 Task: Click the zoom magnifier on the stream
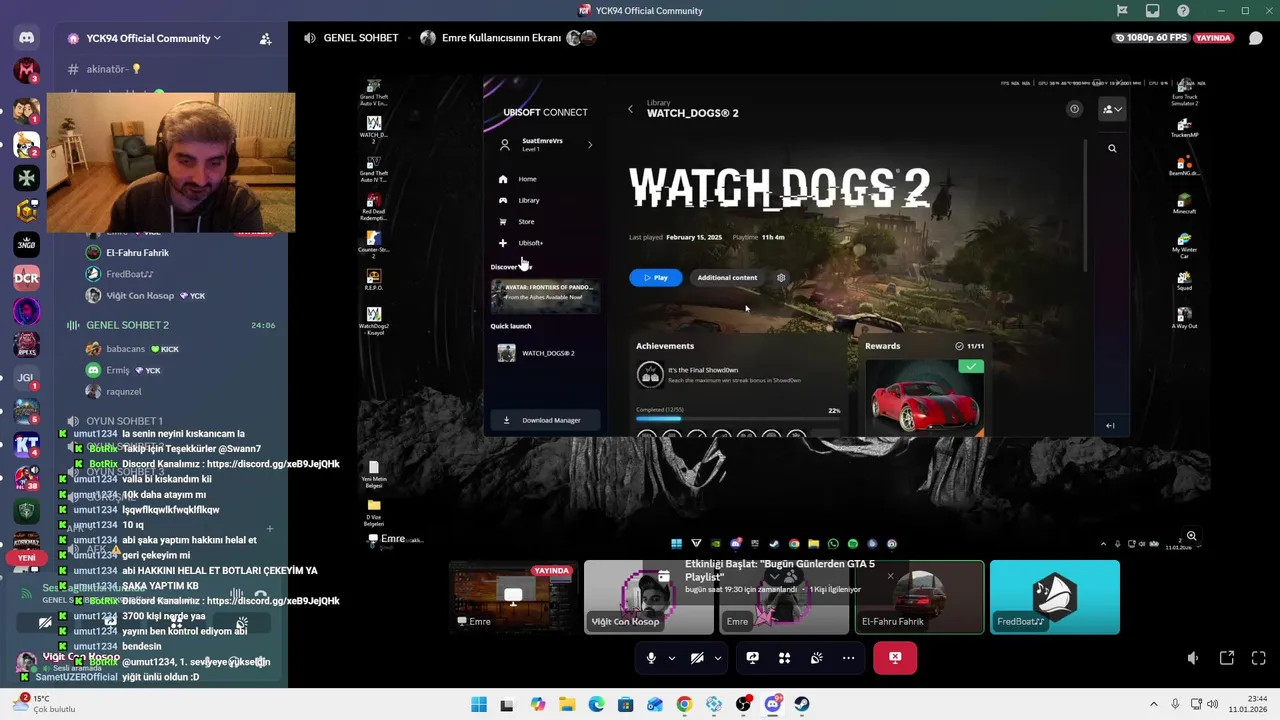1191,536
